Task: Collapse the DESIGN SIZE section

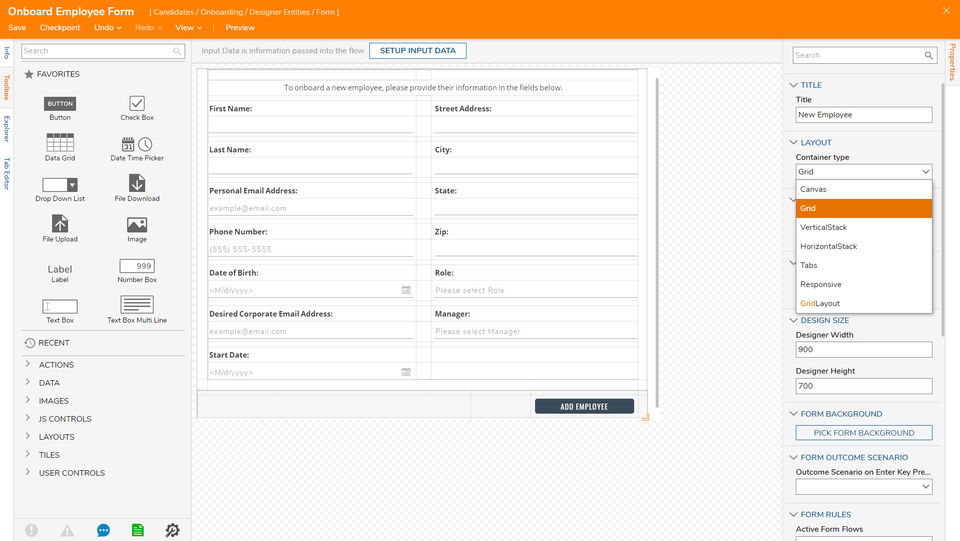Action: pyautogui.click(x=793, y=320)
